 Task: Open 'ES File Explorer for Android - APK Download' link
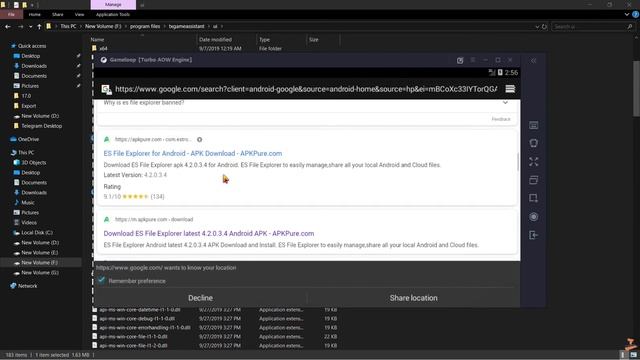[x=193, y=153]
